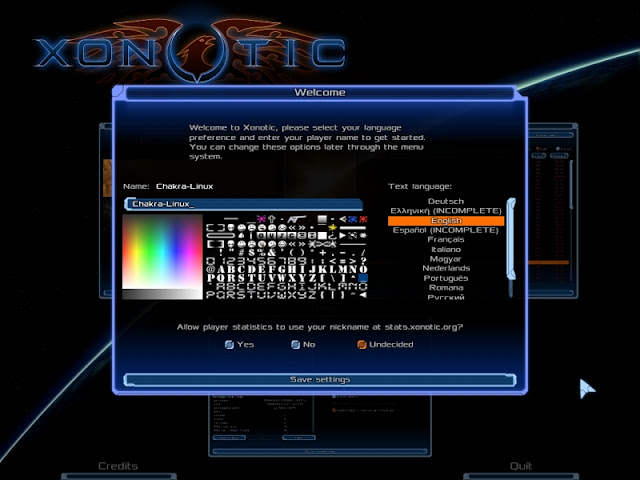
Task: Insert the solid white square symbol
Action: (x=322, y=236)
